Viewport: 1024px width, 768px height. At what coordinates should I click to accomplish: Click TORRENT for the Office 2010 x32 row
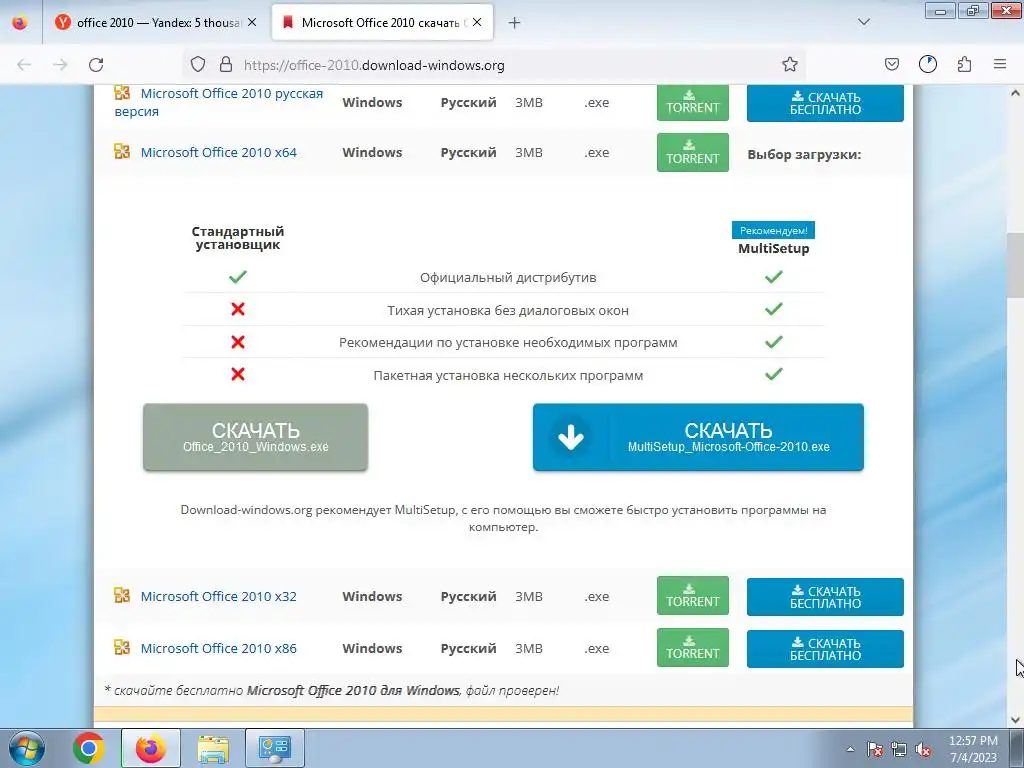click(x=692, y=596)
